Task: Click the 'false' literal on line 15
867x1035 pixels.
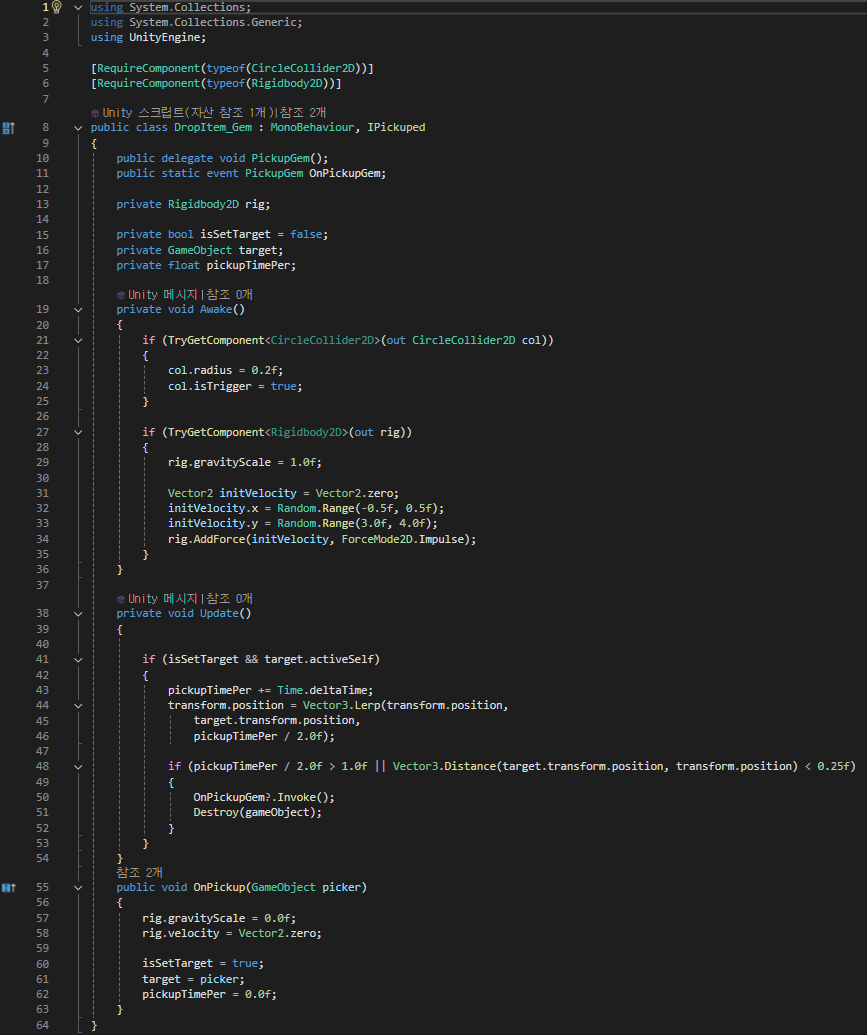Action: 306,235
